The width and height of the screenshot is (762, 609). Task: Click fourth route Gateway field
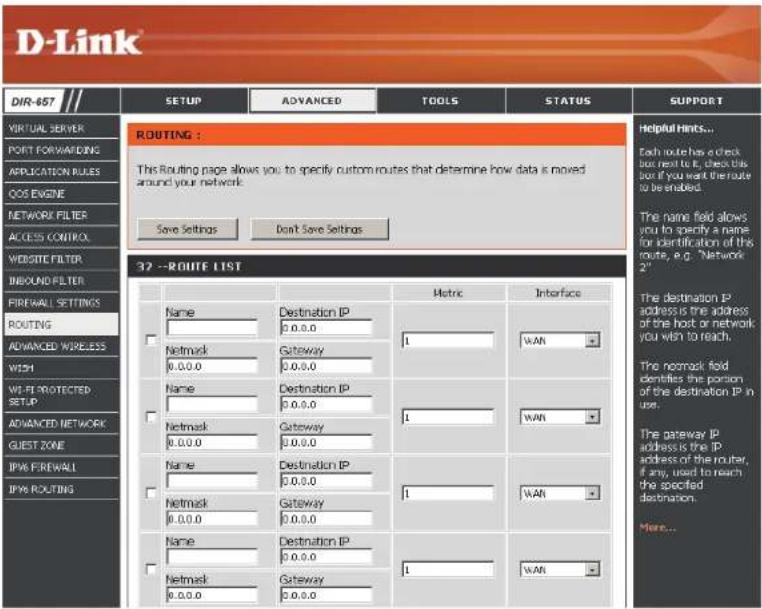[x=326, y=595]
